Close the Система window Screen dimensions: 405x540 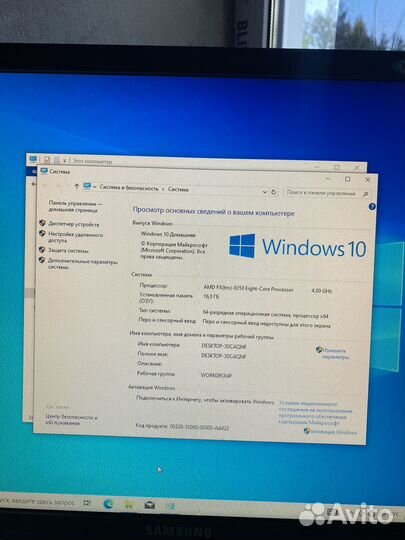(367, 180)
